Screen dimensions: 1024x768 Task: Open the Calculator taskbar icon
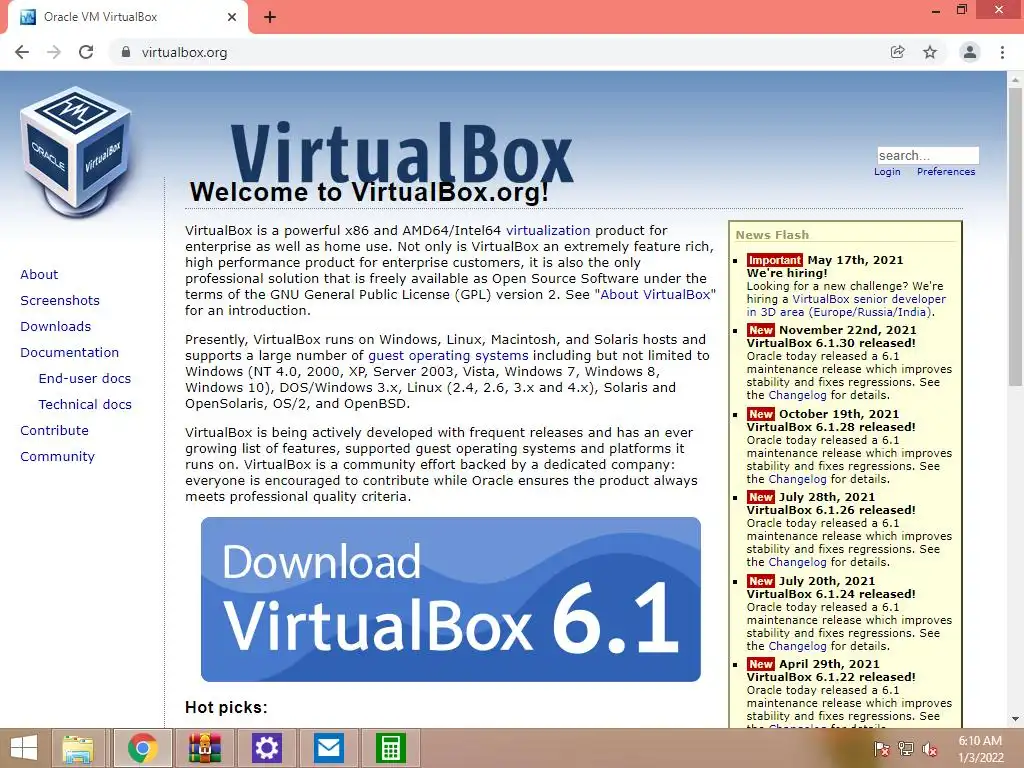click(x=391, y=748)
